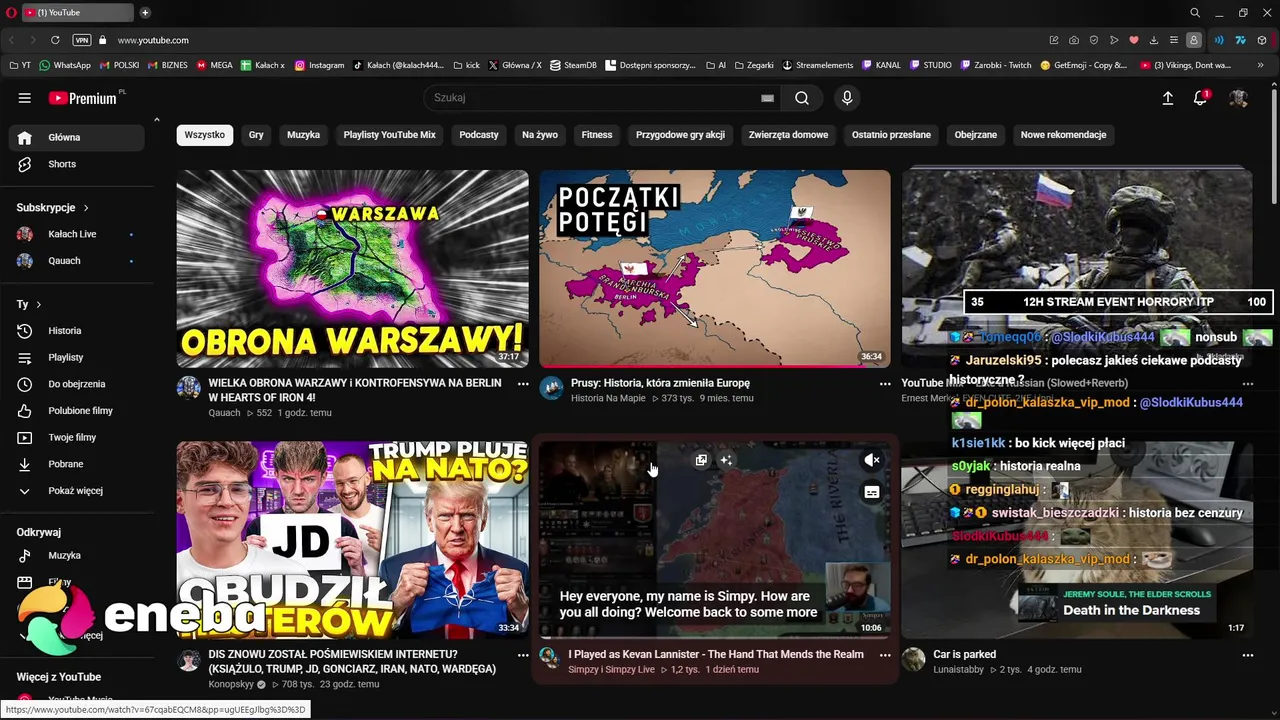Open WhatsApp bookmark in bookmarks bar
Viewport: 1280px width, 720px height.
(65, 65)
